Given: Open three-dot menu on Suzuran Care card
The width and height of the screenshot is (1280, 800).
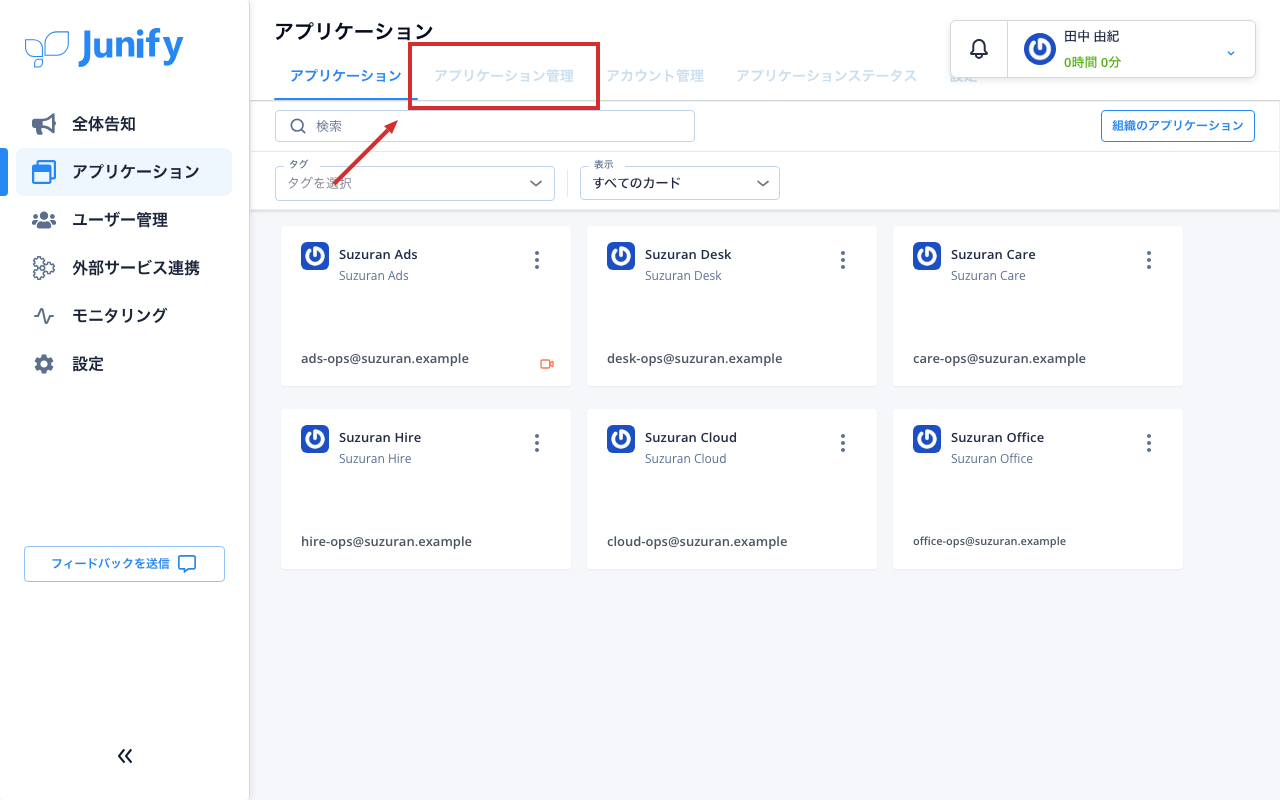Looking at the screenshot, I should click(1149, 260).
